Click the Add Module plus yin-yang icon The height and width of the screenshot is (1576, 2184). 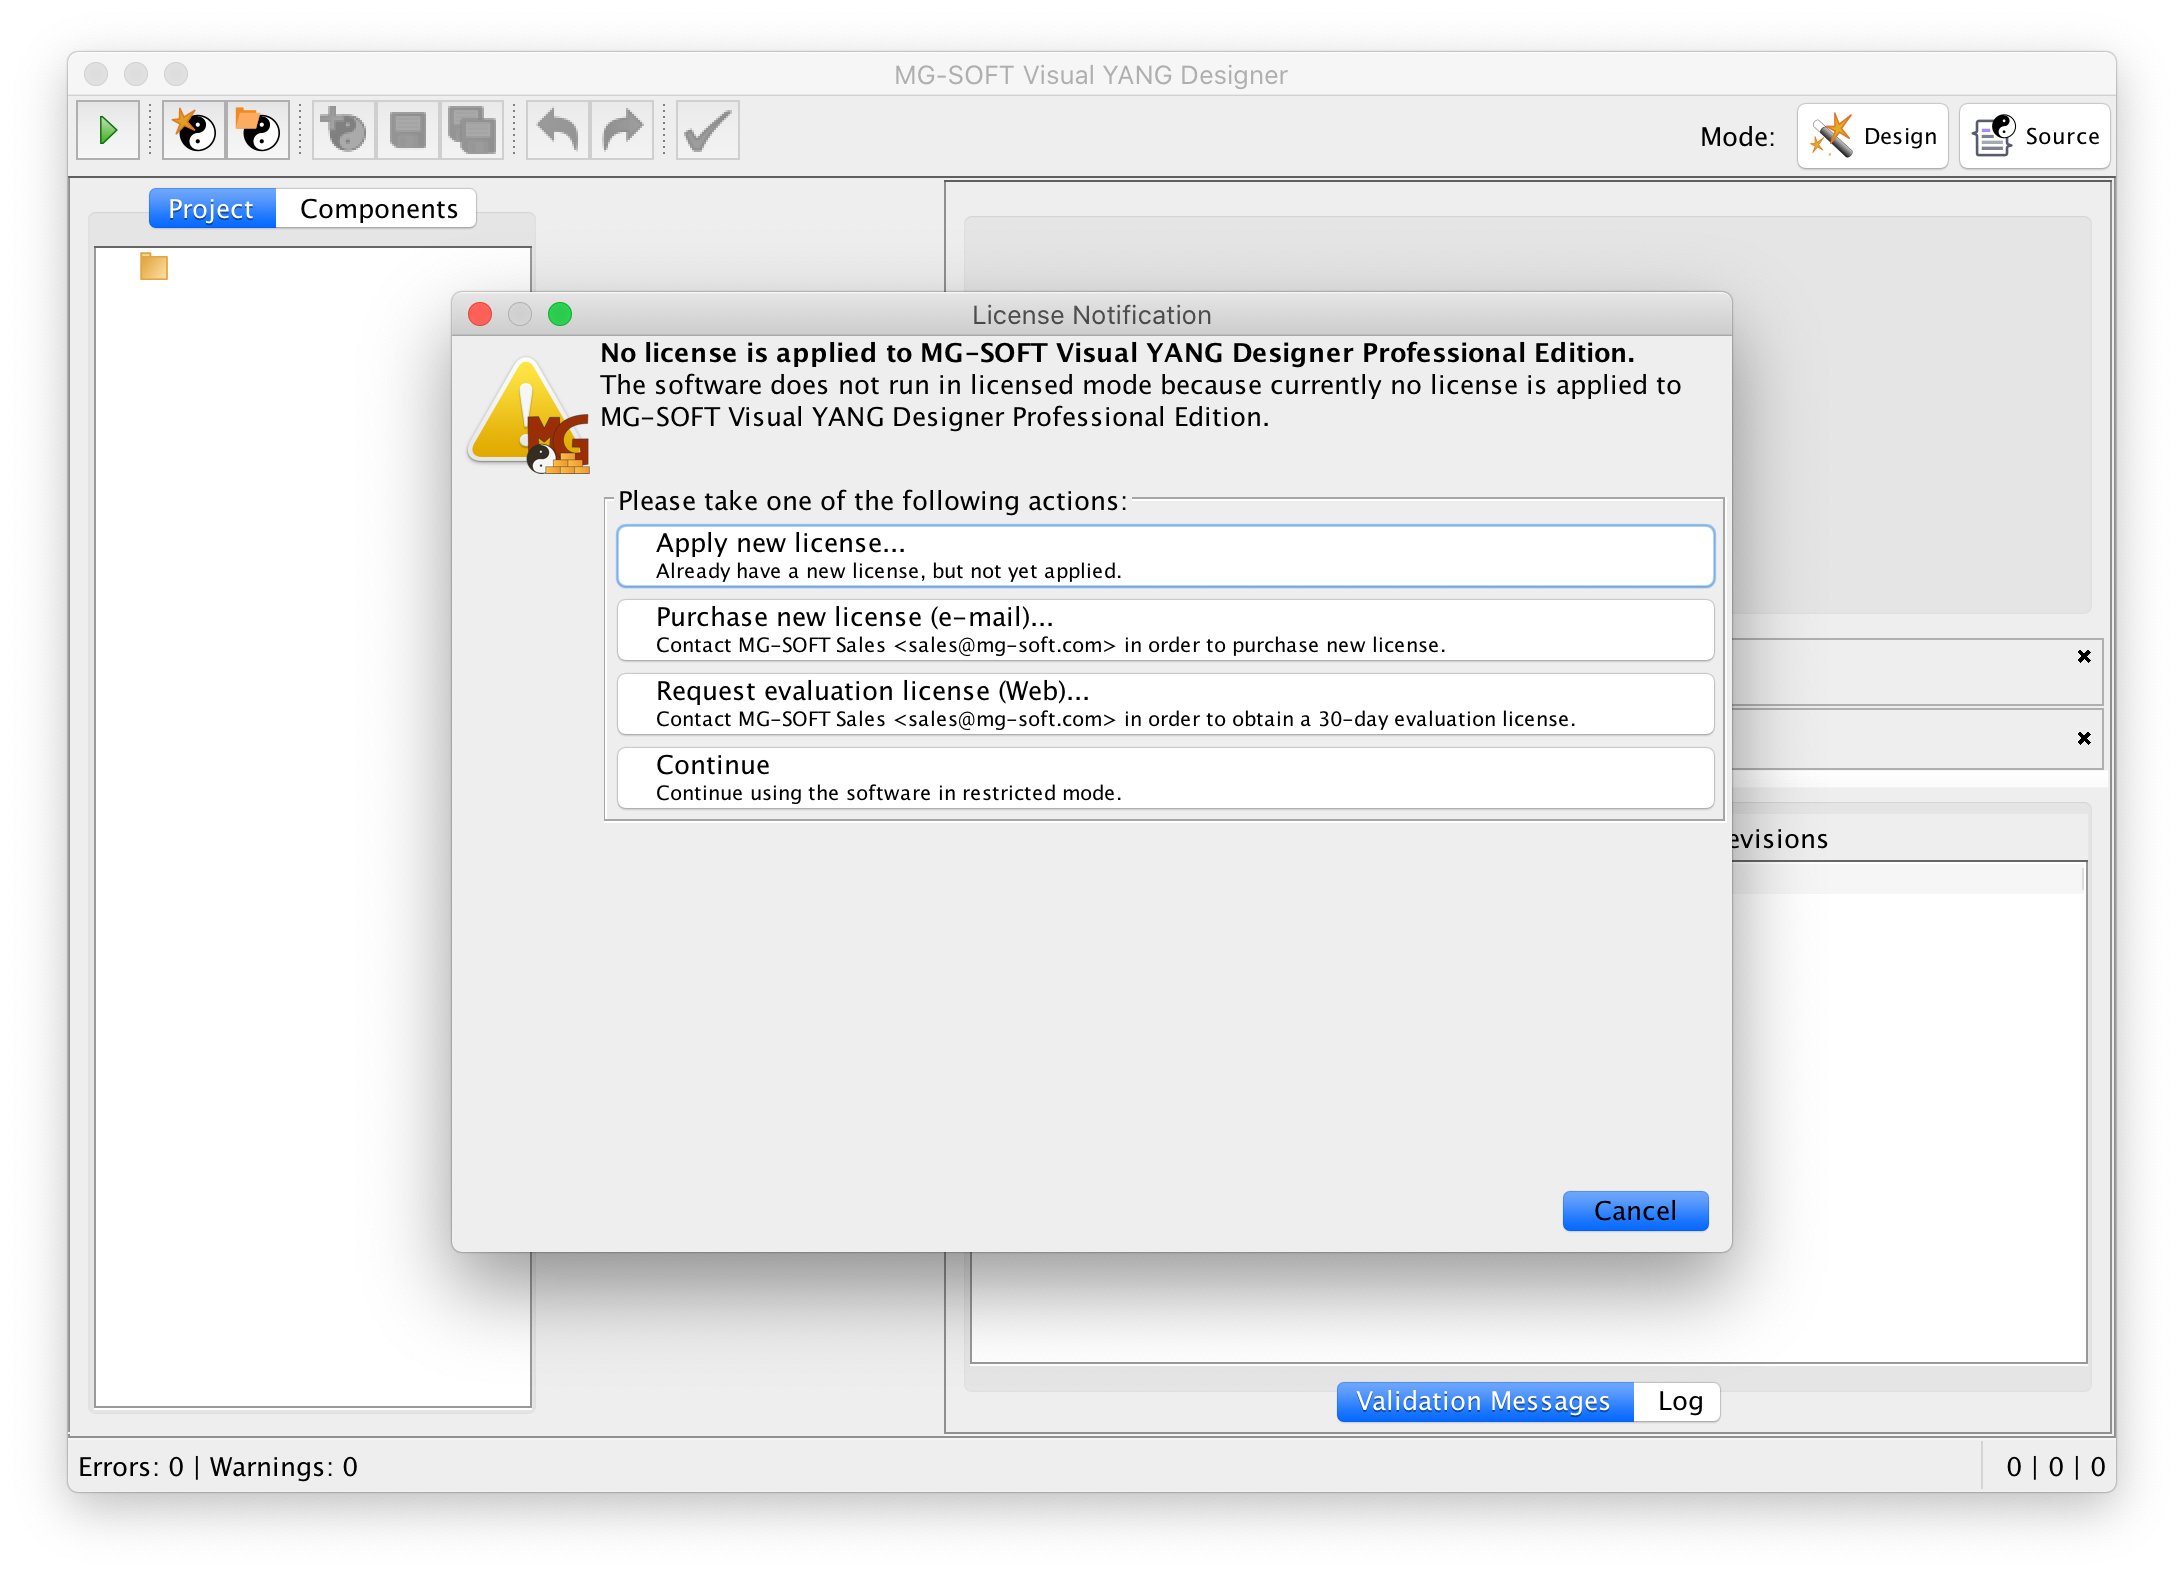tap(345, 131)
